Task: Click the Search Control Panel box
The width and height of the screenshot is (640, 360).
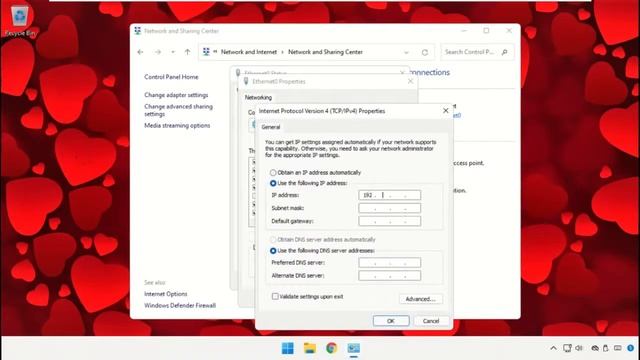Action: click(477, 52)
